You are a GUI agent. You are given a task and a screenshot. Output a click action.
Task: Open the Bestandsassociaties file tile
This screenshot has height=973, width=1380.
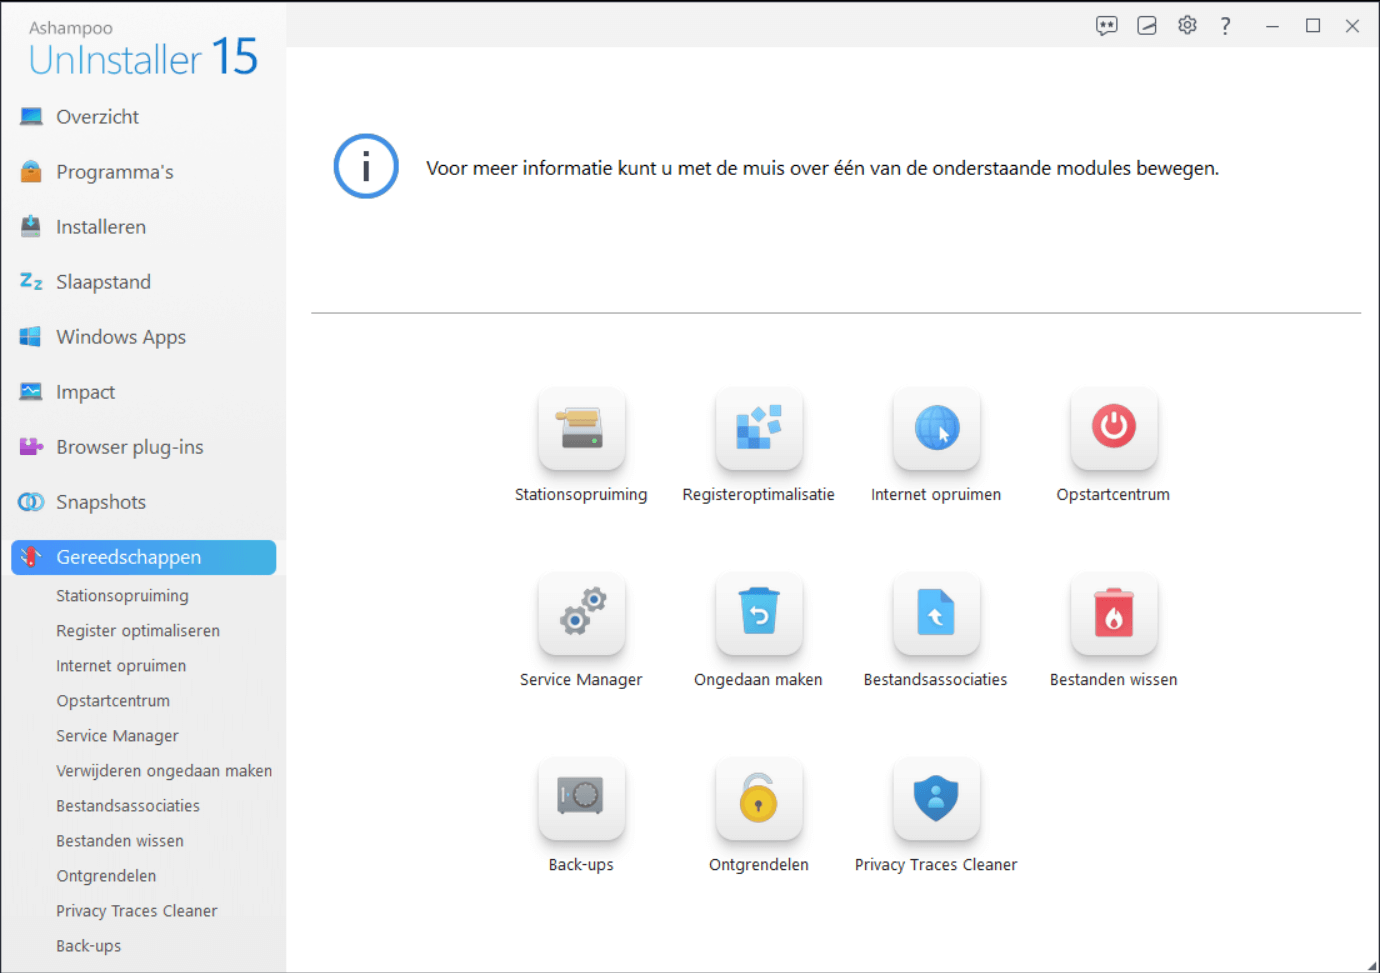(936, 613)
